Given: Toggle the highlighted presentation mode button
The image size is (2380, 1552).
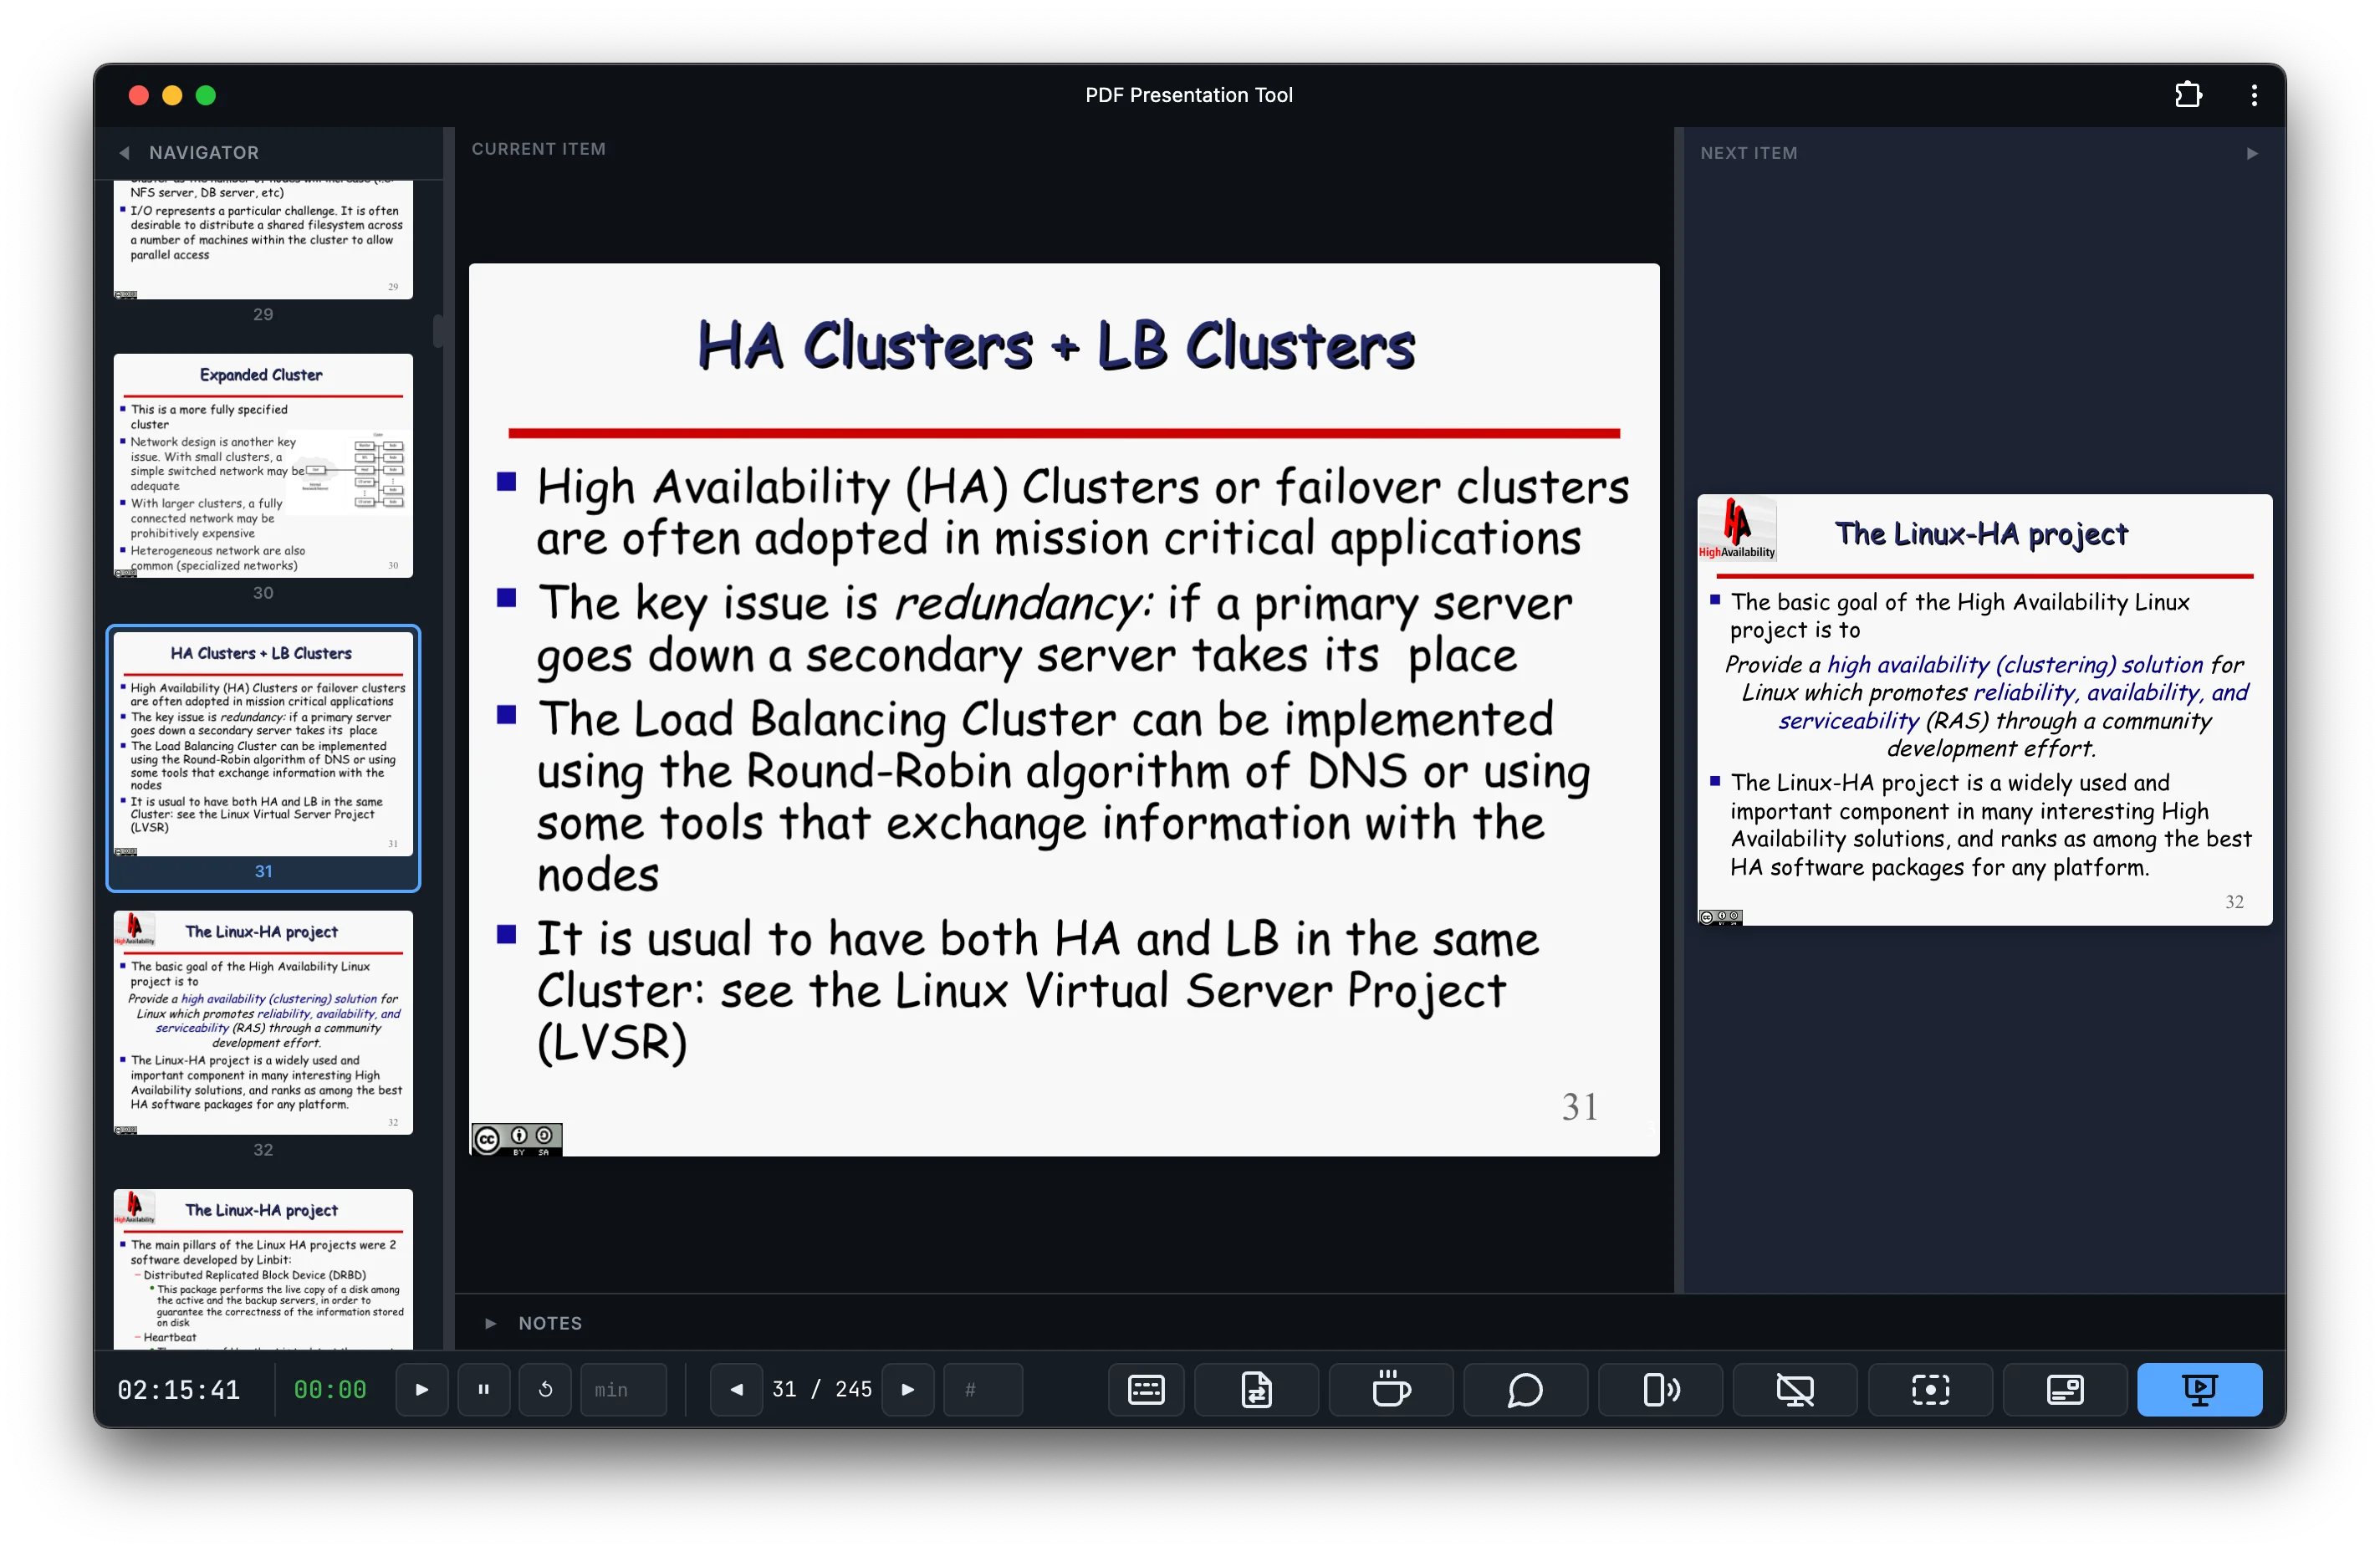Looking at the screenshot, I should [x=2199, y=1389].
